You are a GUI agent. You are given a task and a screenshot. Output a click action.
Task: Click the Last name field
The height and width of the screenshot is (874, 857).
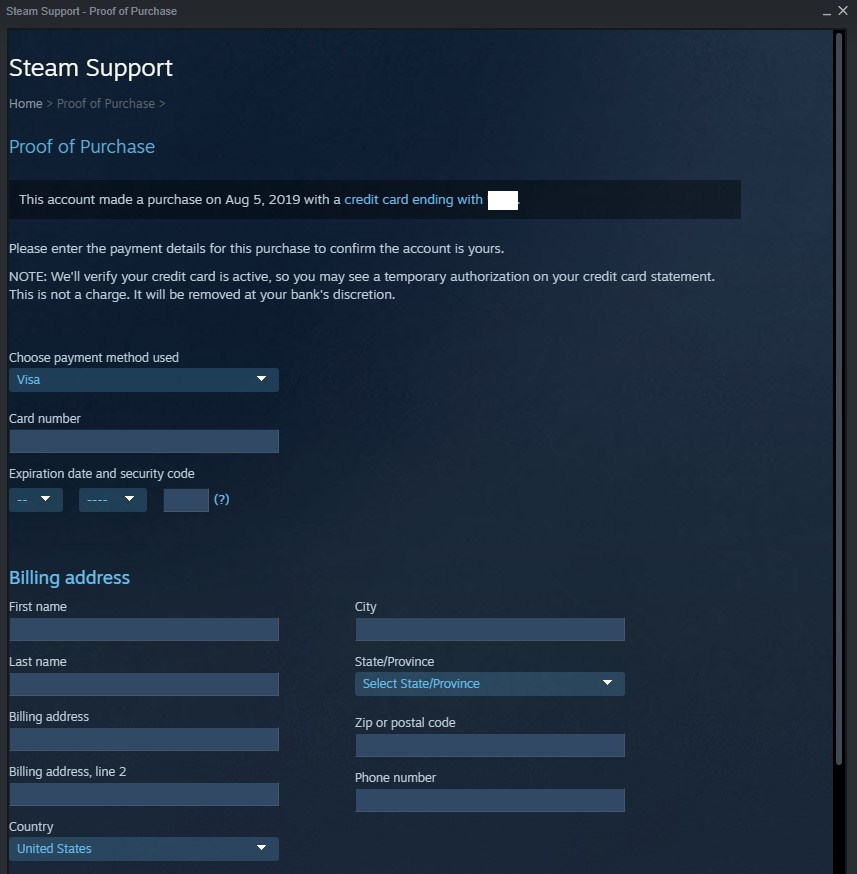(144, 684)
